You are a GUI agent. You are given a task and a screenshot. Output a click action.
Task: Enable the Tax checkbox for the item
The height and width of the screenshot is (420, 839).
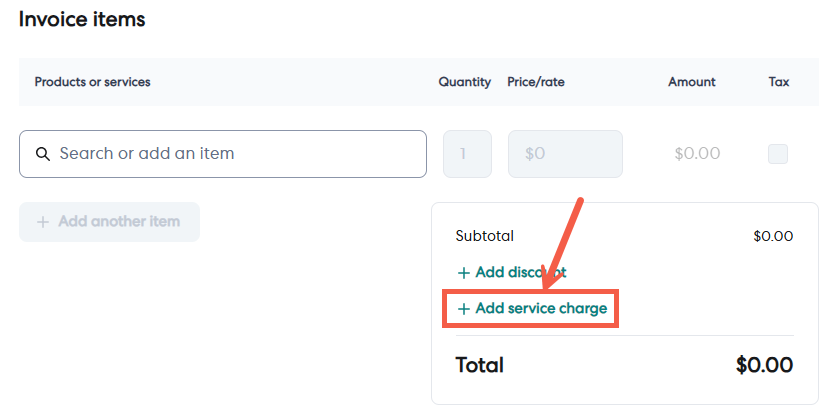coord(778,154)
